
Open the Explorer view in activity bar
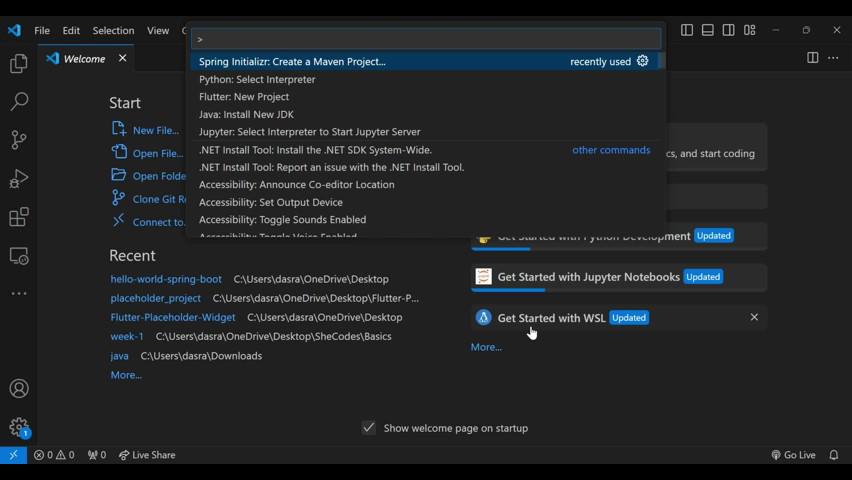pyautogui.click(x=19, y=64)
